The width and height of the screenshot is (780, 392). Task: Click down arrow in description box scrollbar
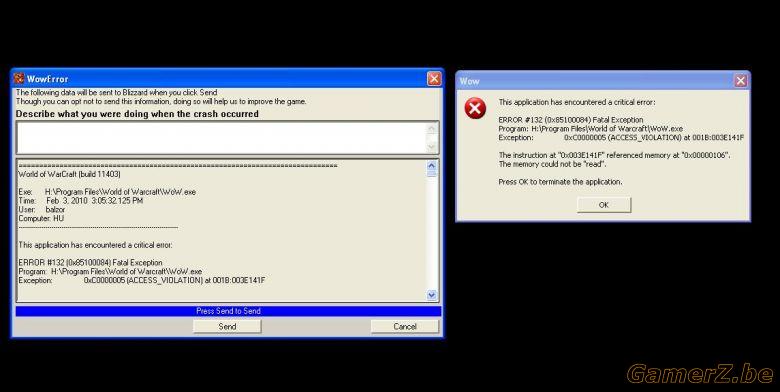[x=432, y=147]
